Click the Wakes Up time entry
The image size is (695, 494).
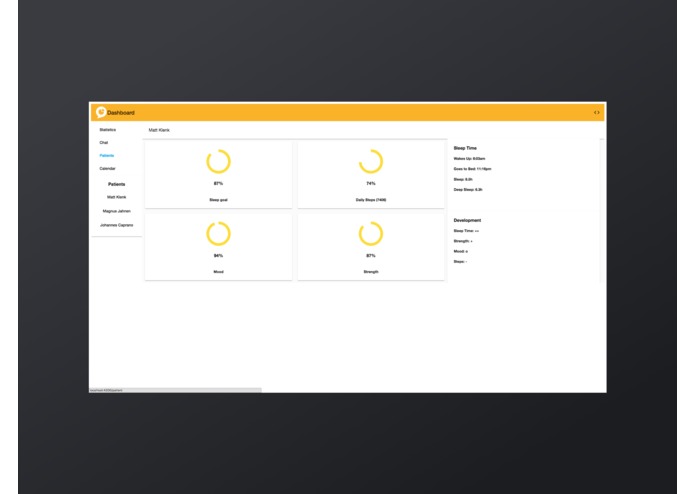[x=469, y=159]
